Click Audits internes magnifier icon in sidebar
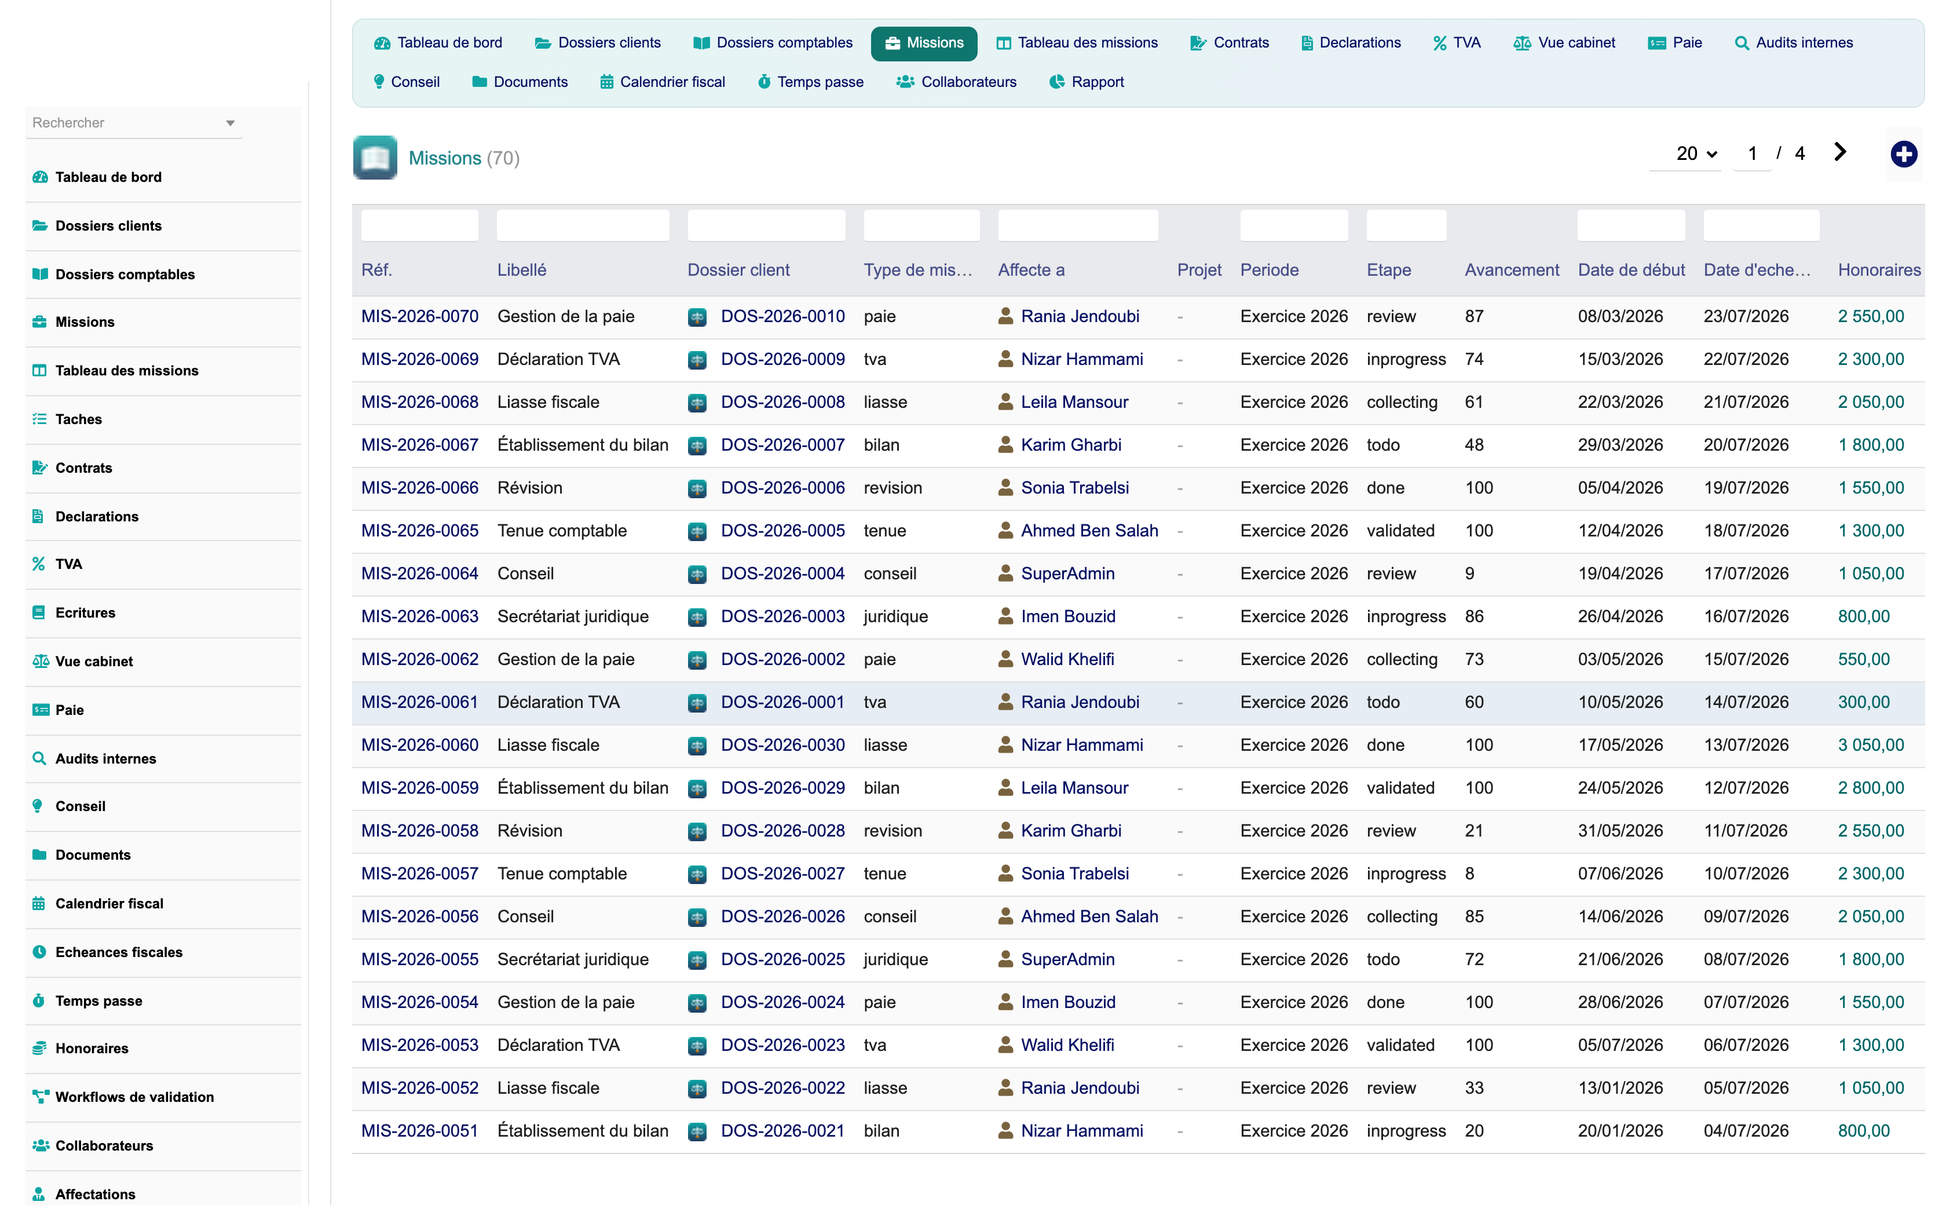The image size is (1946, 1205). [x=39, y=759]
